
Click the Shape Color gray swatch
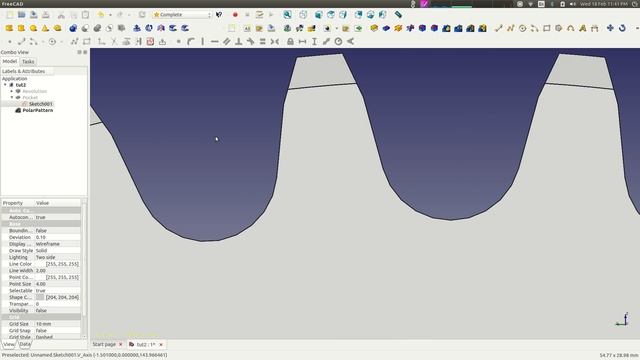tap(40, 297)
